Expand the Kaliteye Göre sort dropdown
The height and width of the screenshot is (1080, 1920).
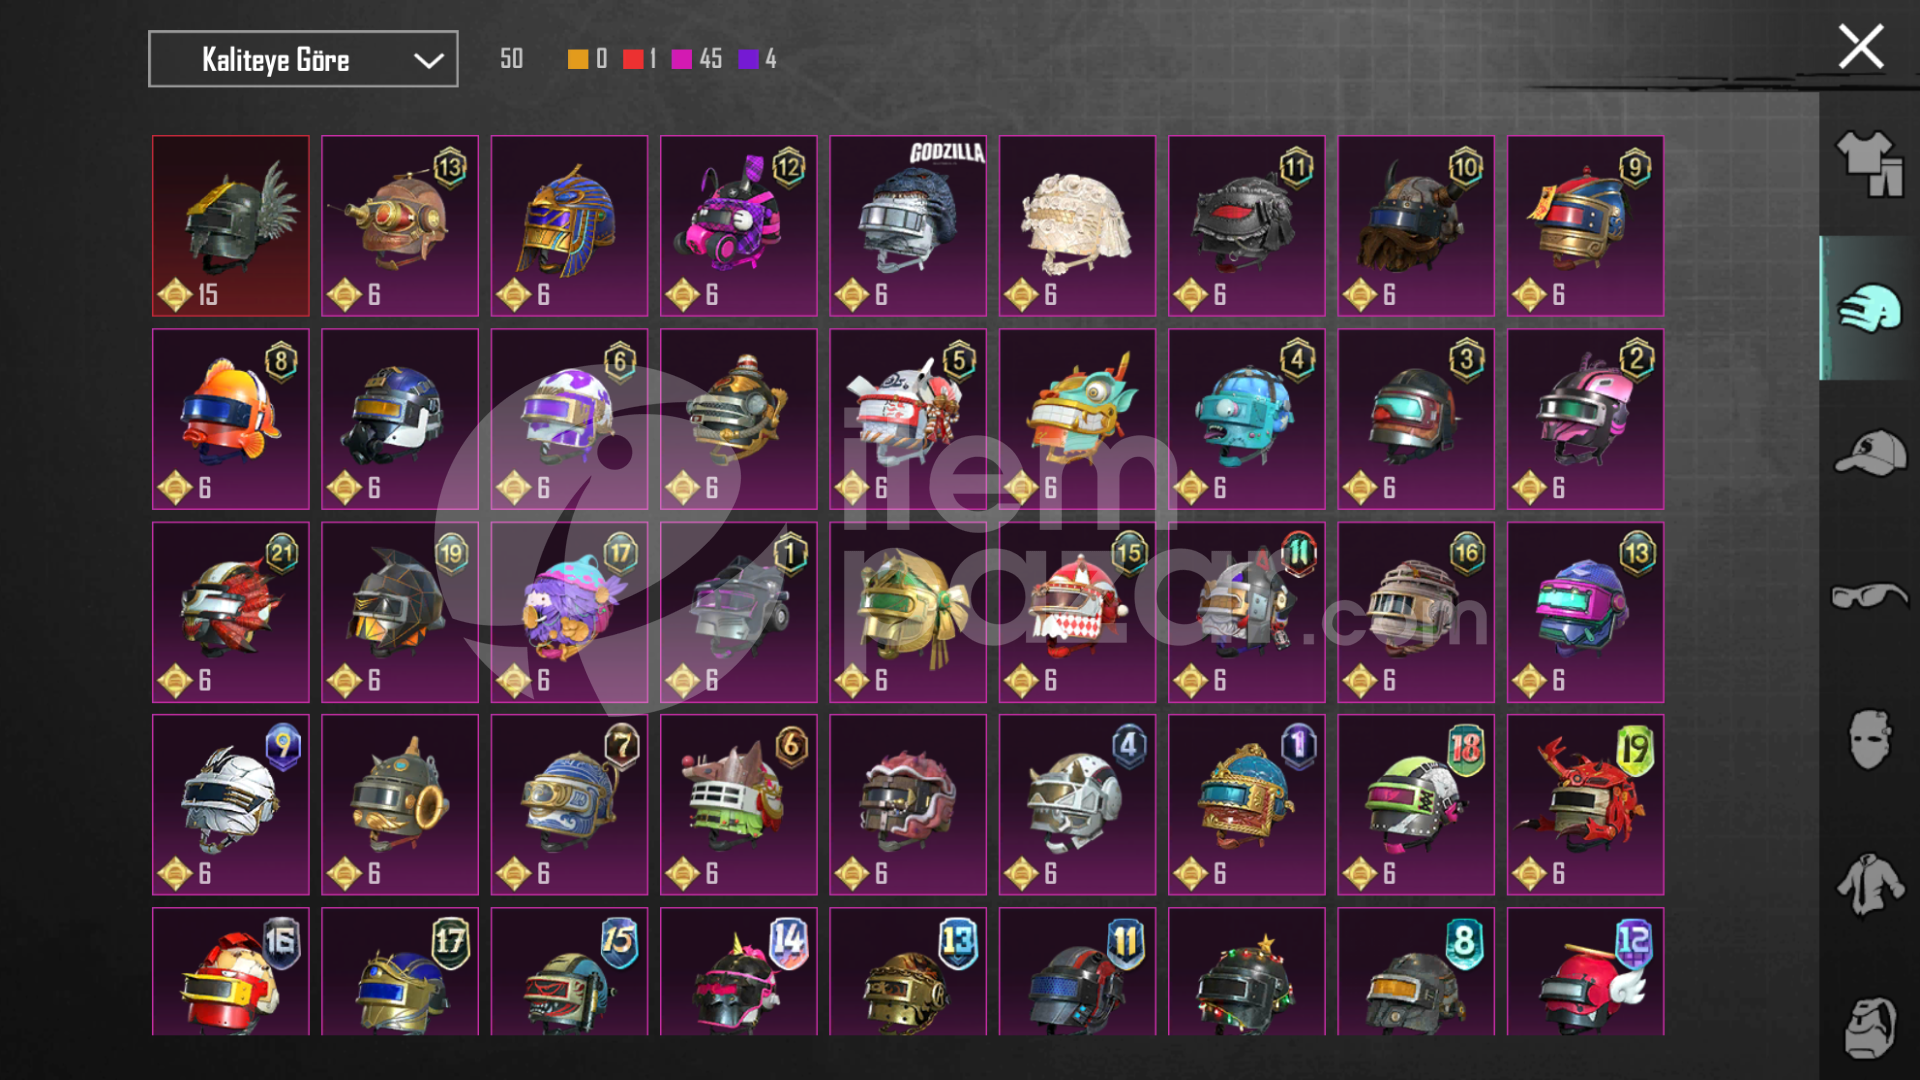point(303,59)
